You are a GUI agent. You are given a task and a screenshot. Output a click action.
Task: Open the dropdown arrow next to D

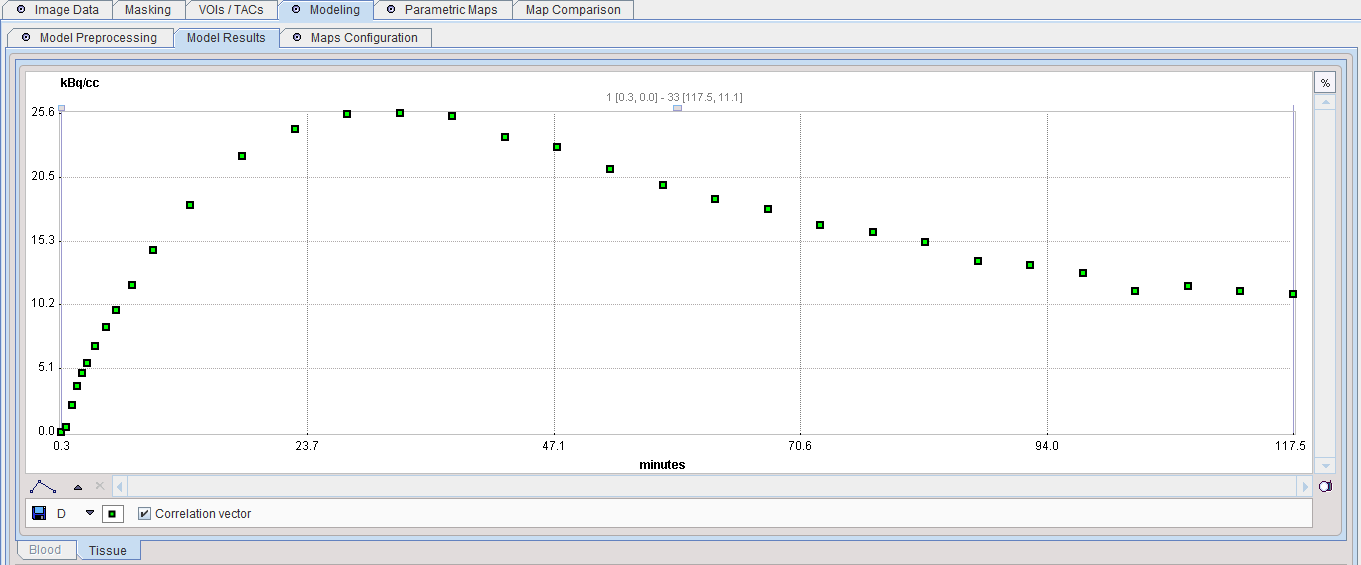[89, 513]
